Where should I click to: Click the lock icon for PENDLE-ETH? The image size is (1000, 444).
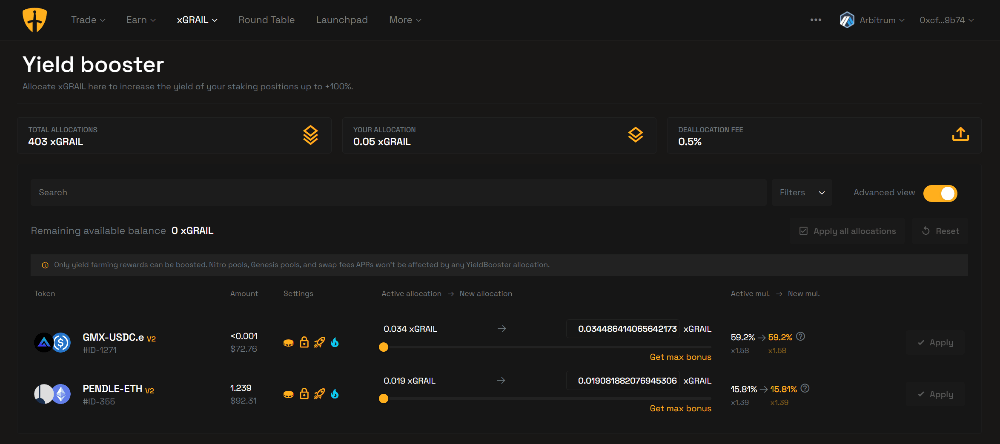coord(304,394)
